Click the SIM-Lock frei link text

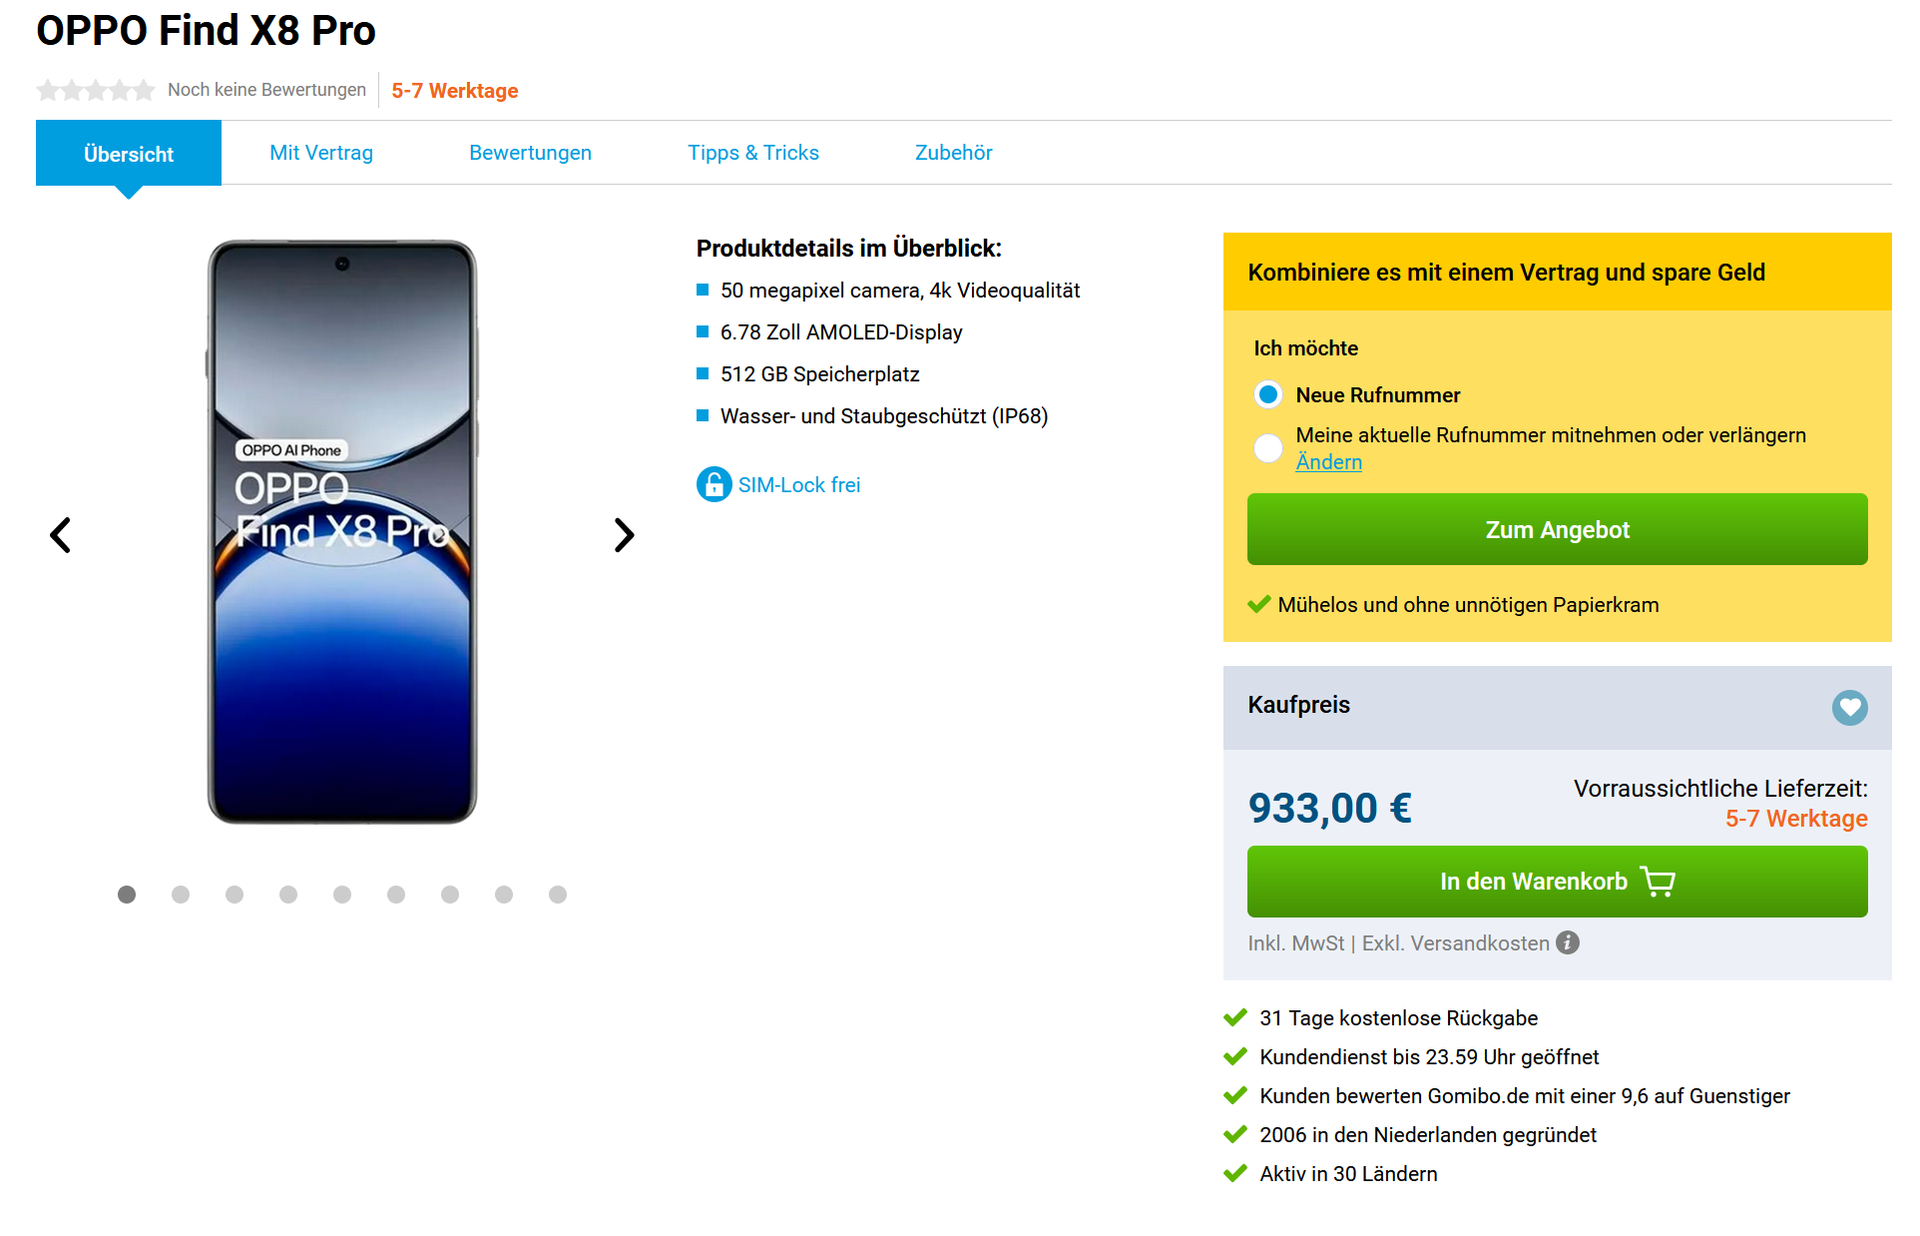click(799, 485)
